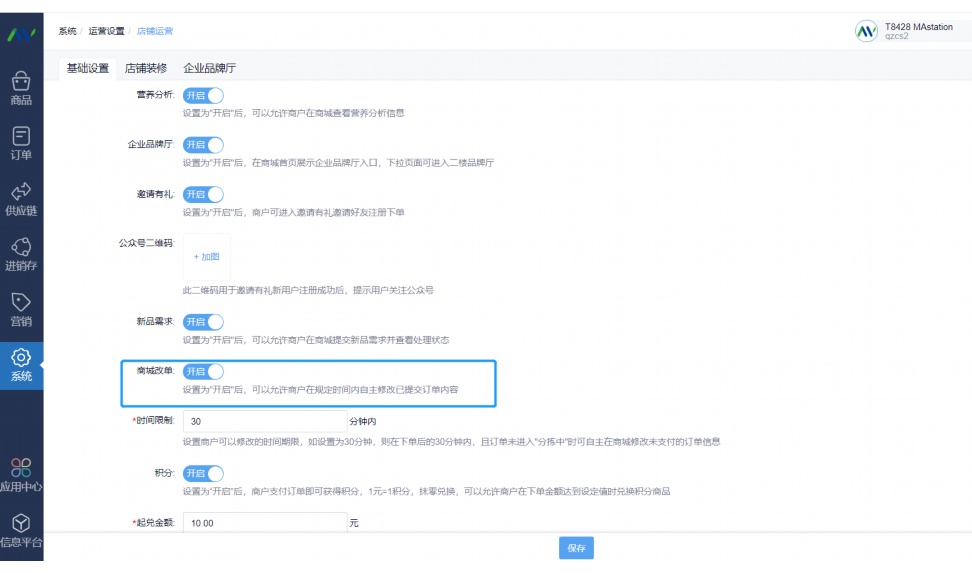Open the 企业品牌厅 tab
The width and height of the screenshot is (972, 573).
tap(210, 68)
